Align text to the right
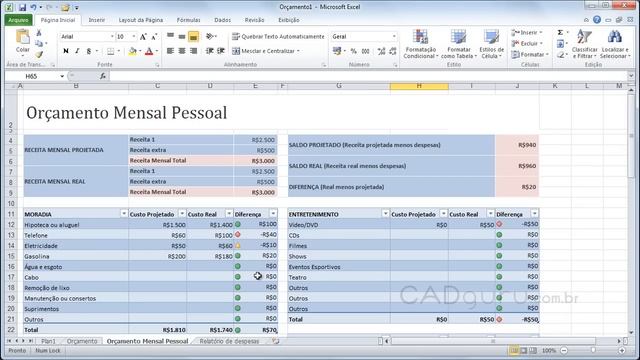Image resolution: width=640 pixels, height=360 pixels. 193,51
